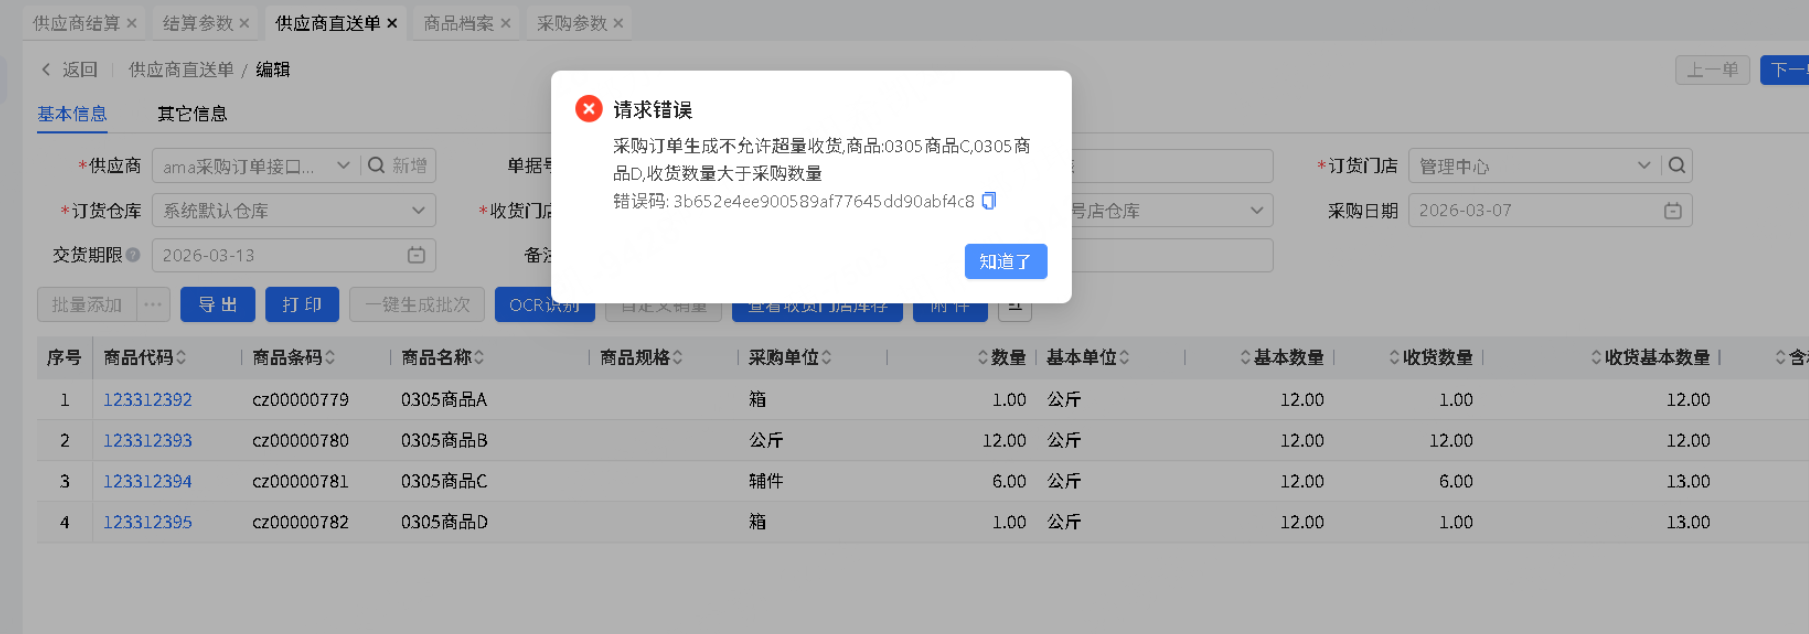
Task: Sort by 收货基本数量 column
Action: click(x=1596, y=357)
